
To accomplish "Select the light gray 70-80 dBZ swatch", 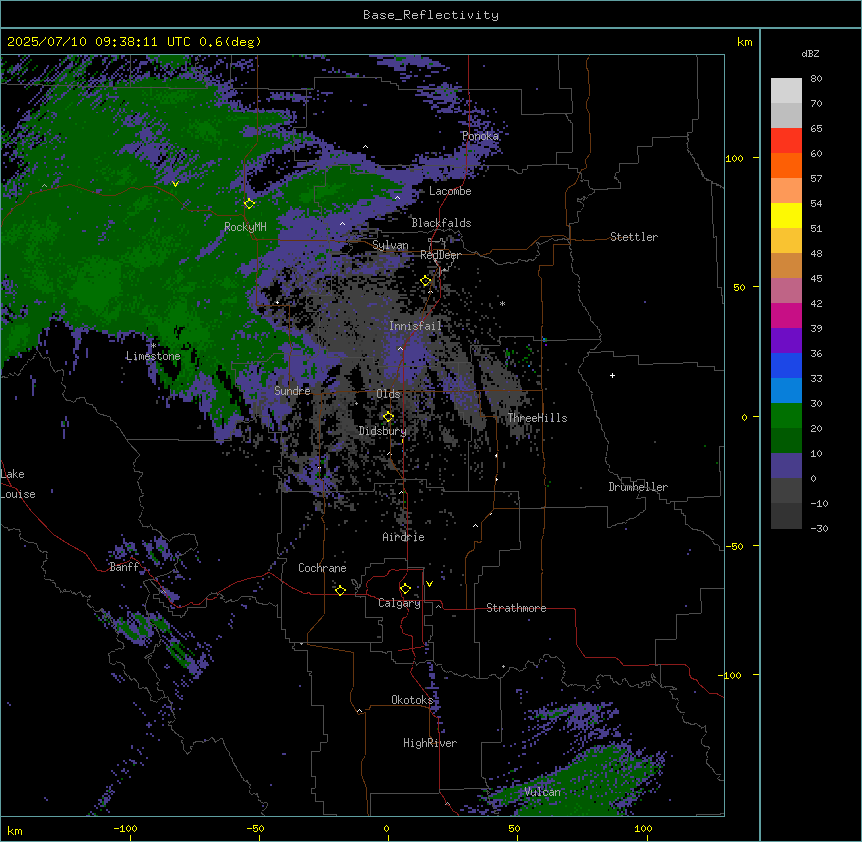I will [786, 91].
